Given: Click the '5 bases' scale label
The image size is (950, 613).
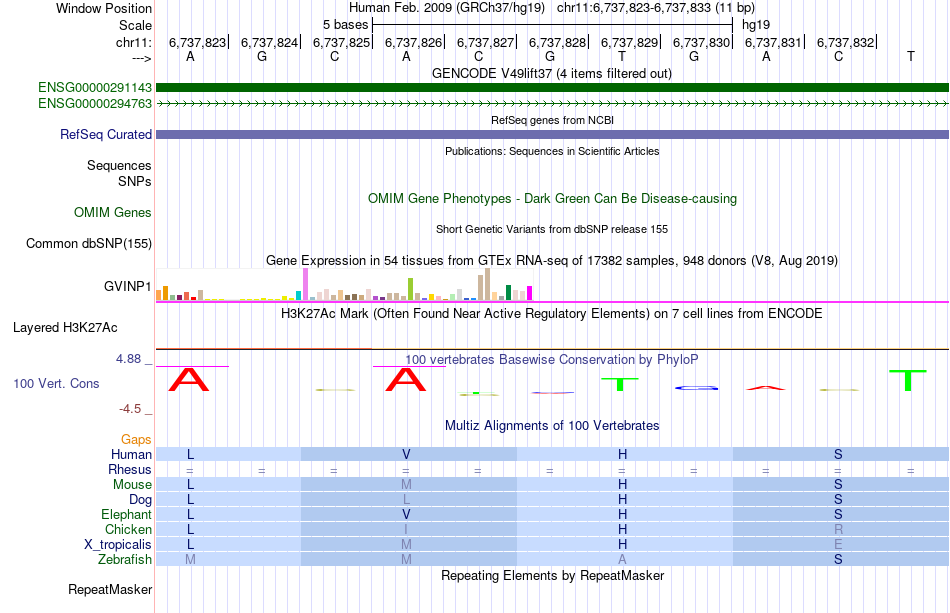Looking at the screenshot, I should (345, 25).
